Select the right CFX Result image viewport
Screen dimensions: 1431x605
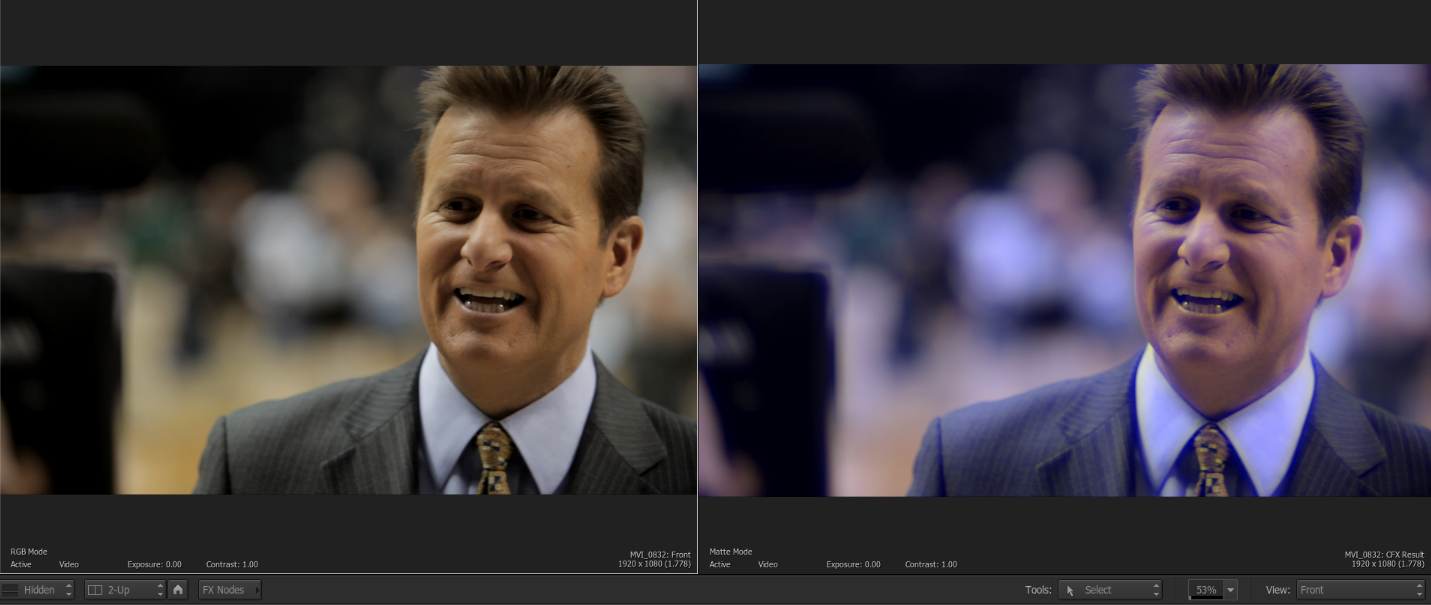(x=1064, y=280)
